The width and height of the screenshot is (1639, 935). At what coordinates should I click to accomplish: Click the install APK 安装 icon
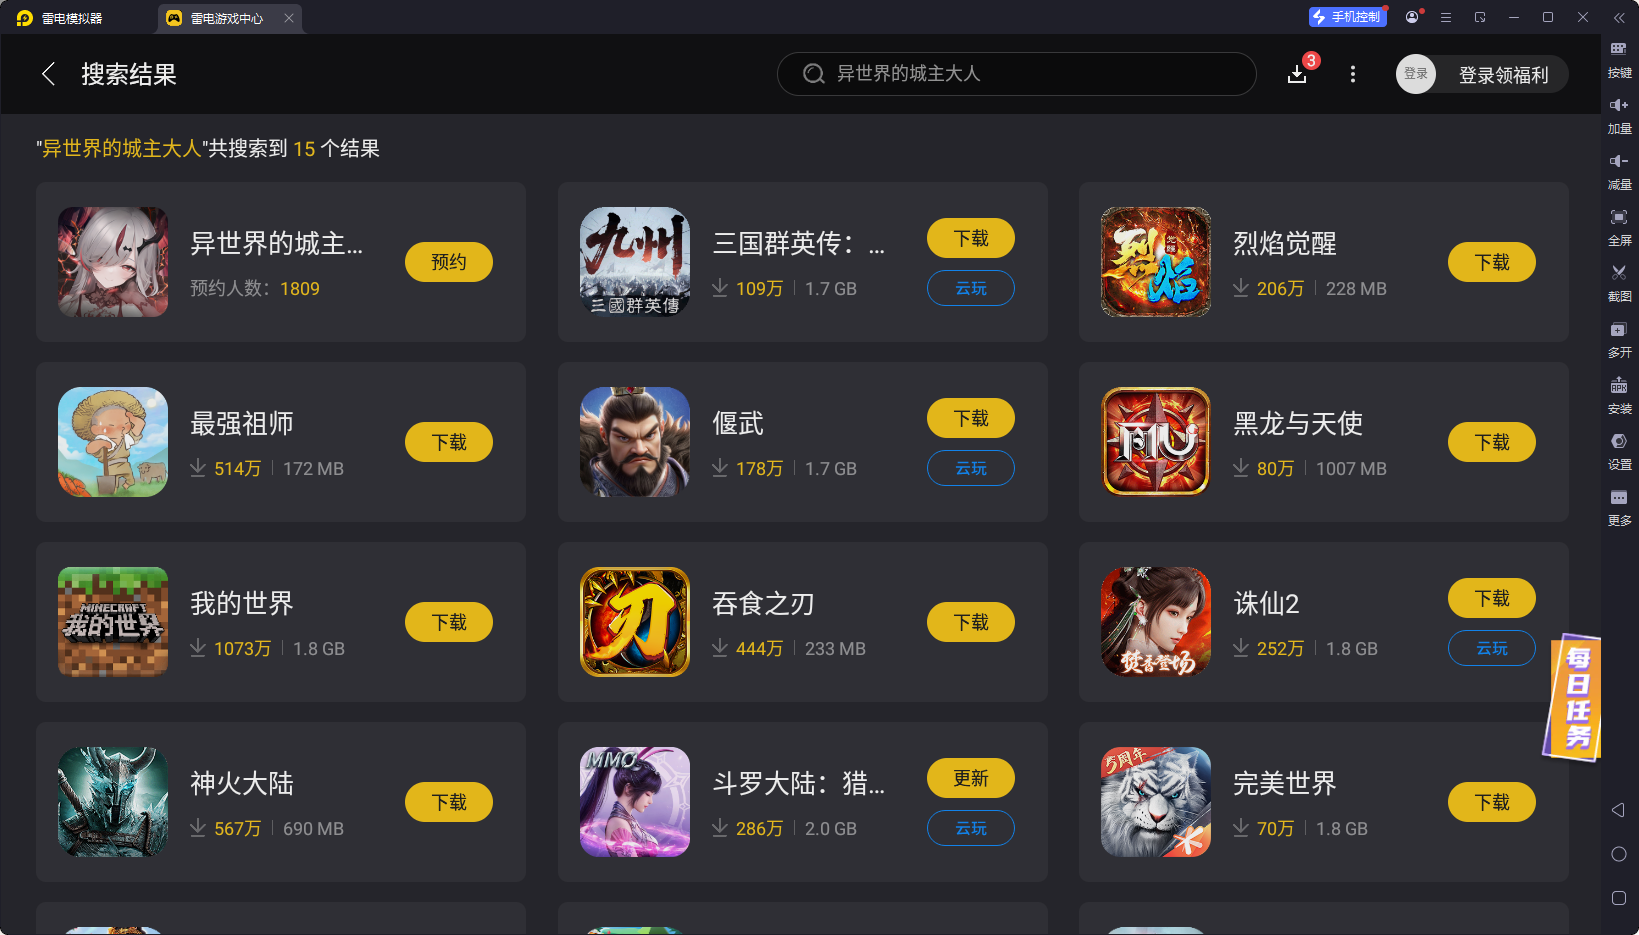click(1619, 395)
